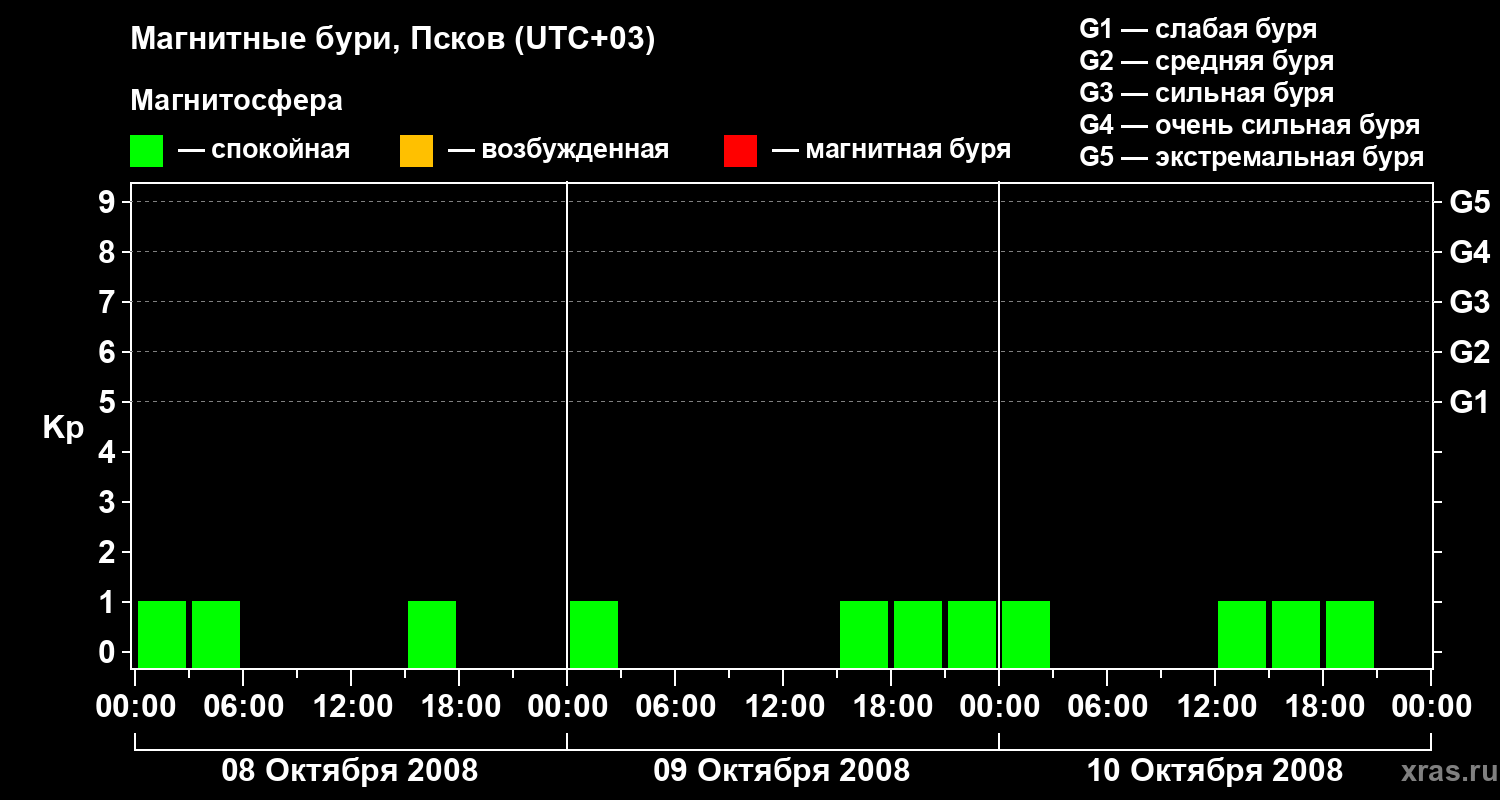
Task: Click the green bar for 00:00–03:00 on 10 Октября
Action: click(1026, 634)
